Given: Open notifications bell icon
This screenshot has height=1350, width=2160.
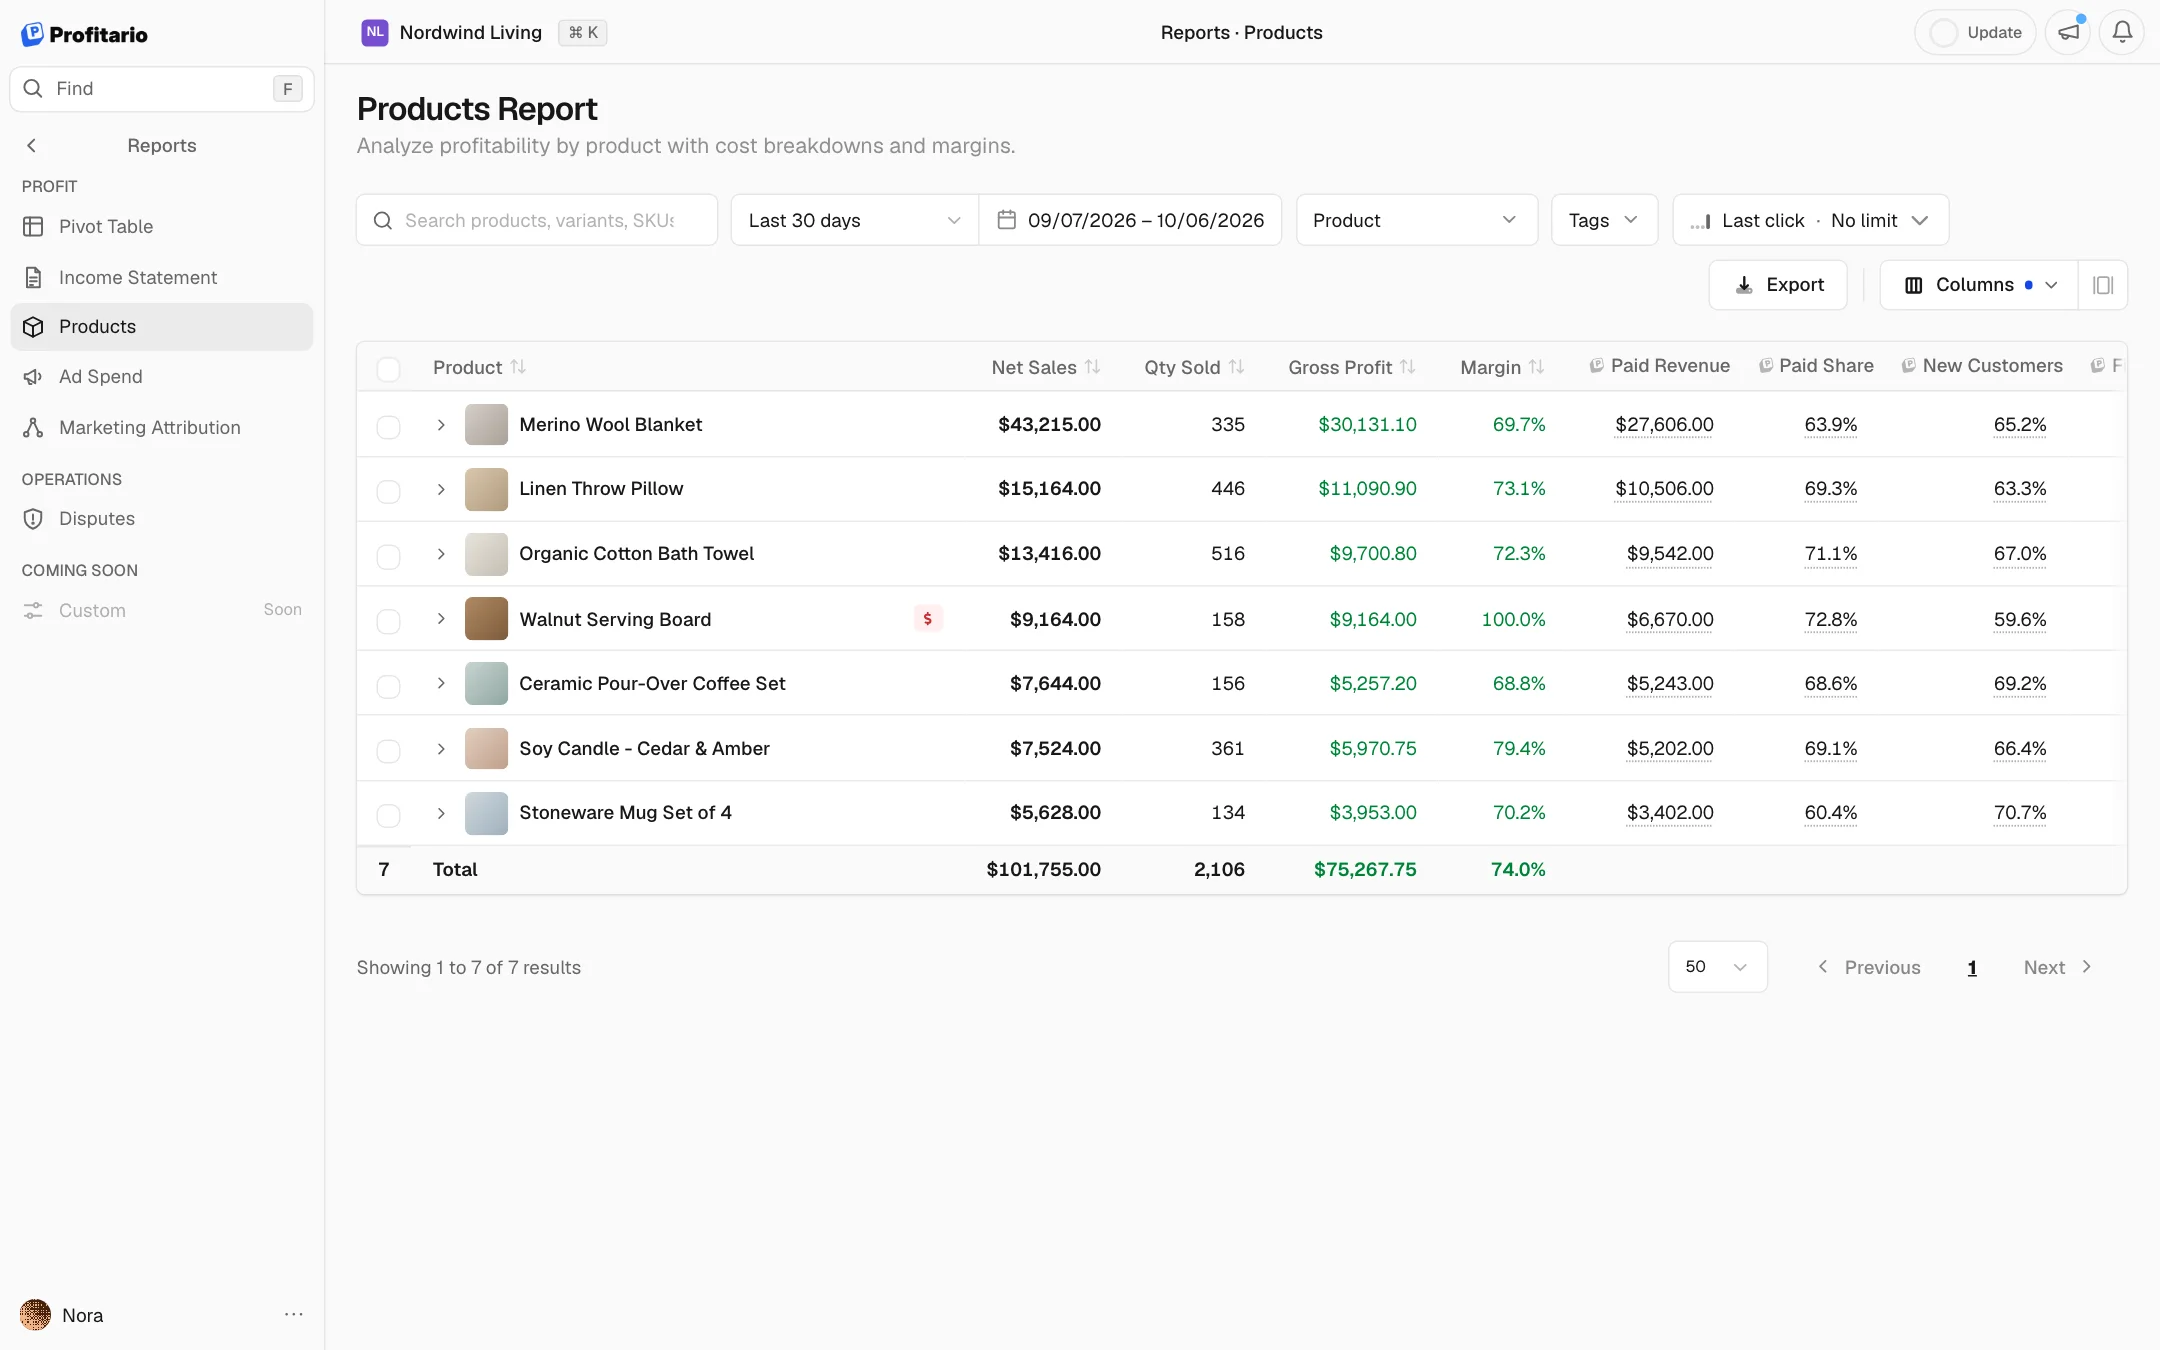Looking at the screenshot, I should [2121, 32].
